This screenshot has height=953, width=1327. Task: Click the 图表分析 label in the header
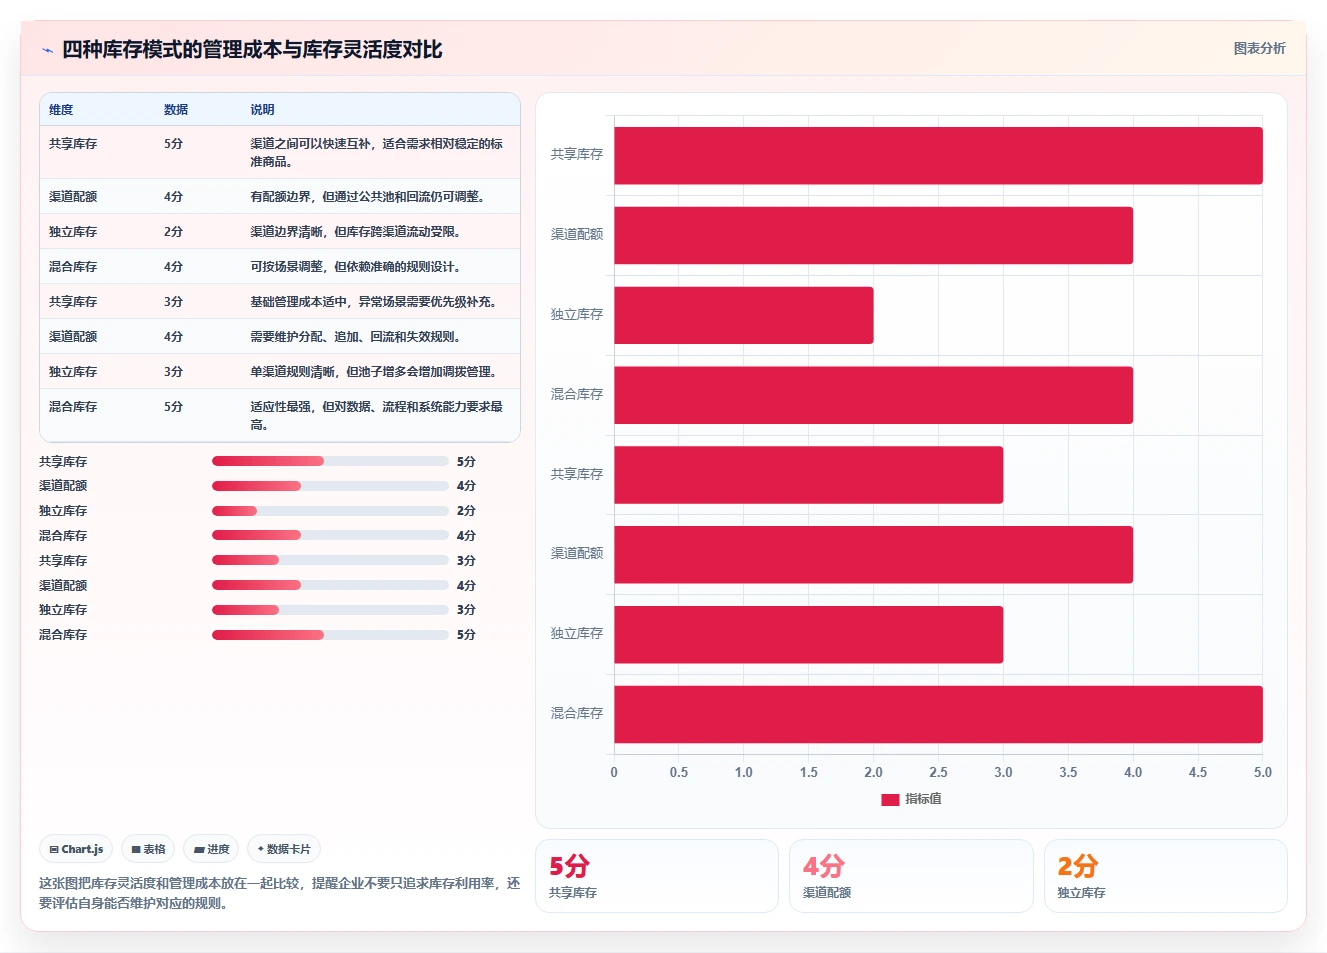(1259, 48)
